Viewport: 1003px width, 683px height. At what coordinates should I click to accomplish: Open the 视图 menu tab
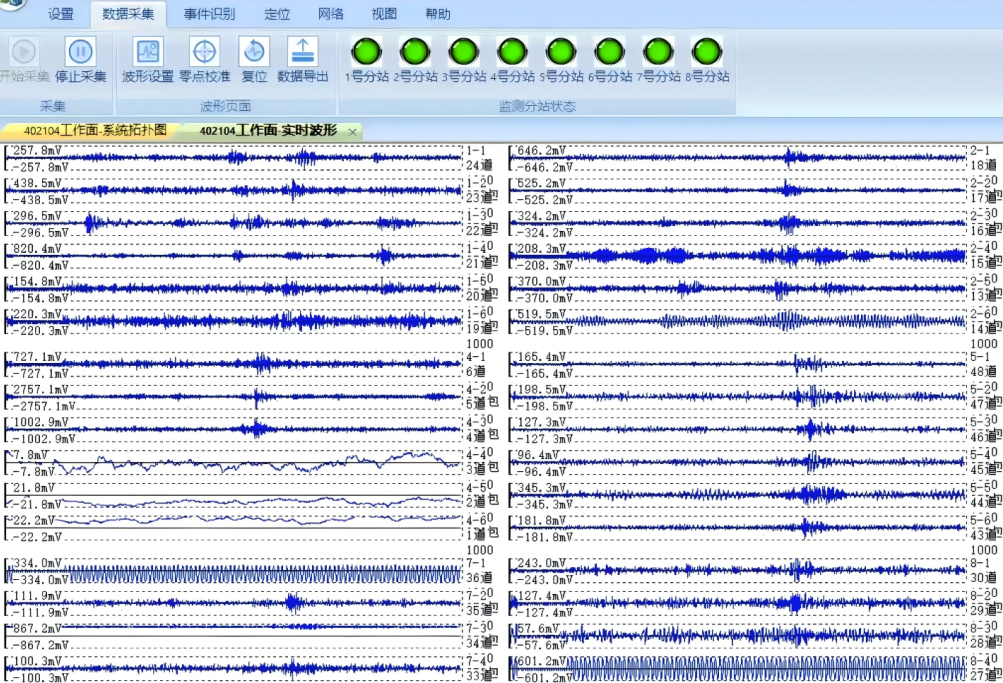click(x=384, y=14)
